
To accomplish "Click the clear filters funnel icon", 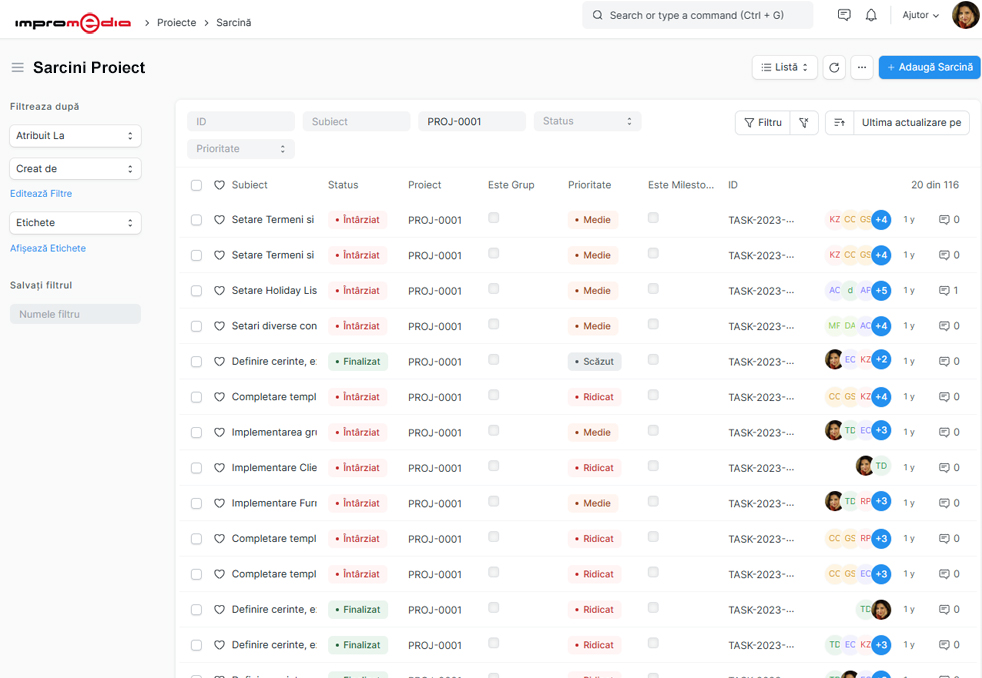I will (x=804, y=122).
